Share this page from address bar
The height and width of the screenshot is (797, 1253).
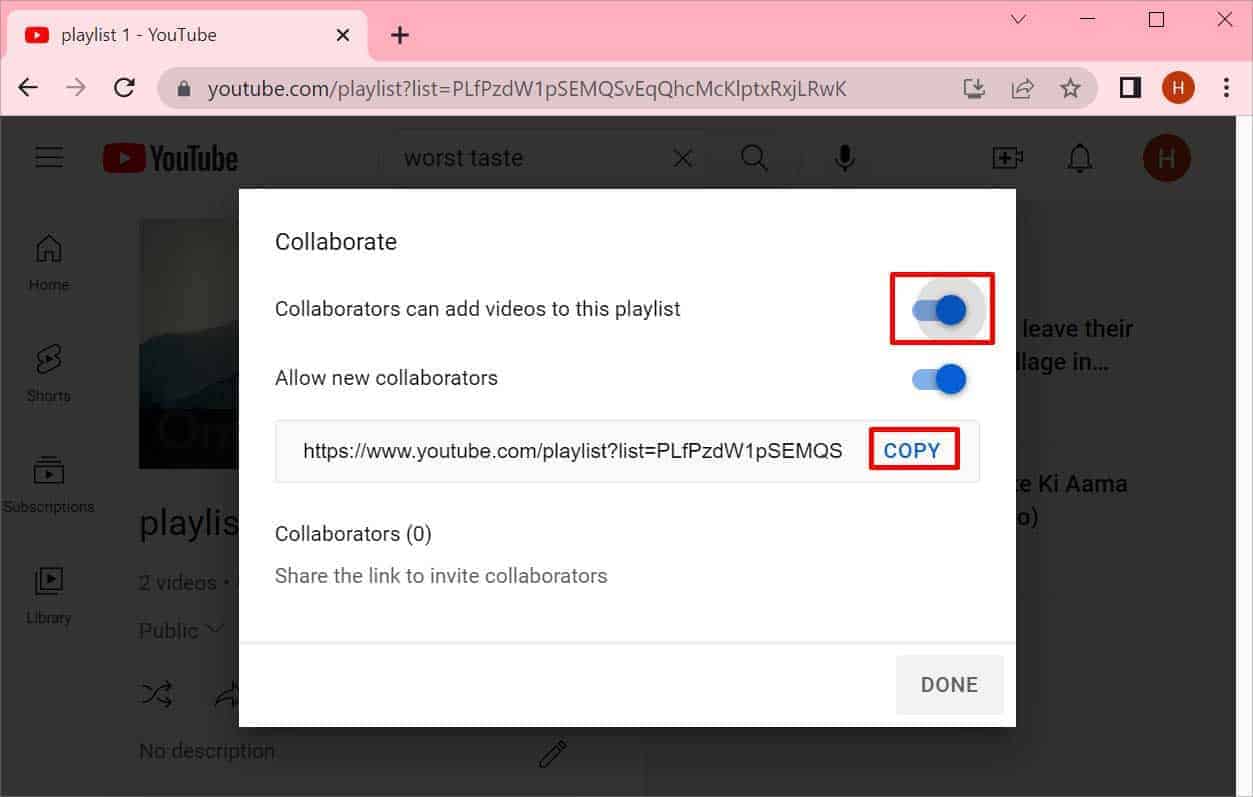tap(1022, 89)
